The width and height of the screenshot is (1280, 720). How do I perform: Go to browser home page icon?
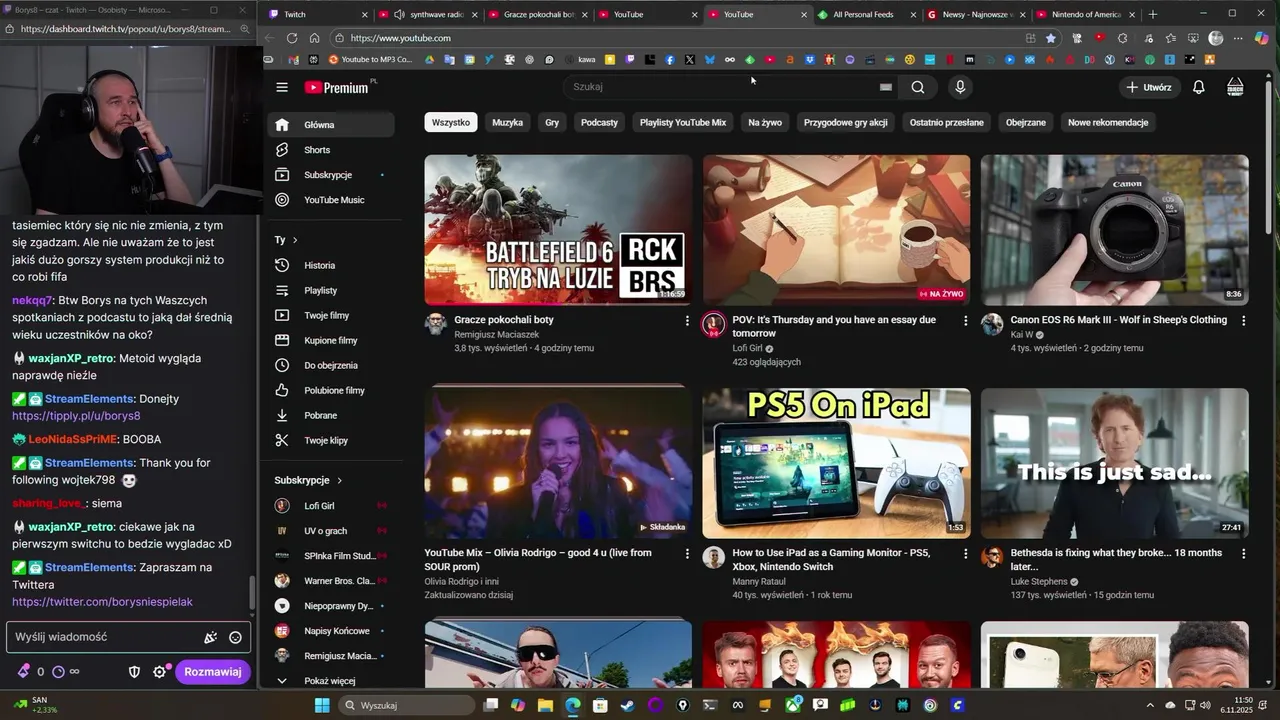click(314, 38)
